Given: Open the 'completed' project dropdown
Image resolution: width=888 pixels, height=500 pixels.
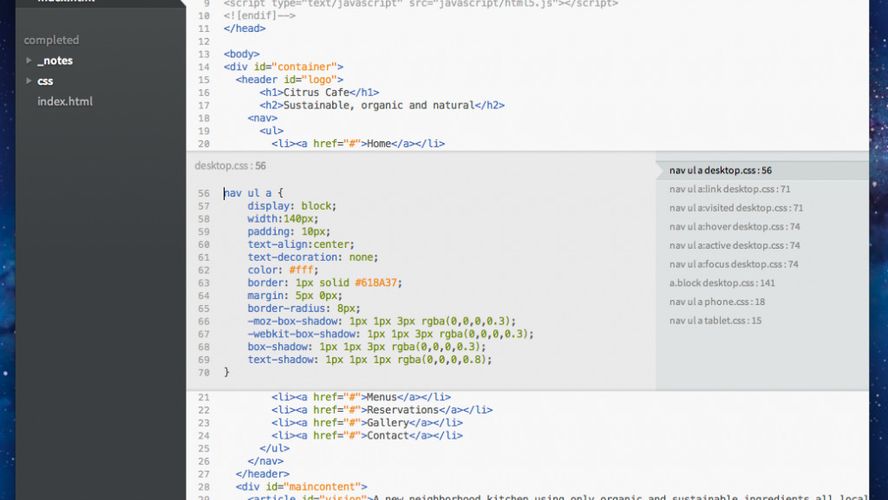Looking at the screenshot, I should [51, 40].
